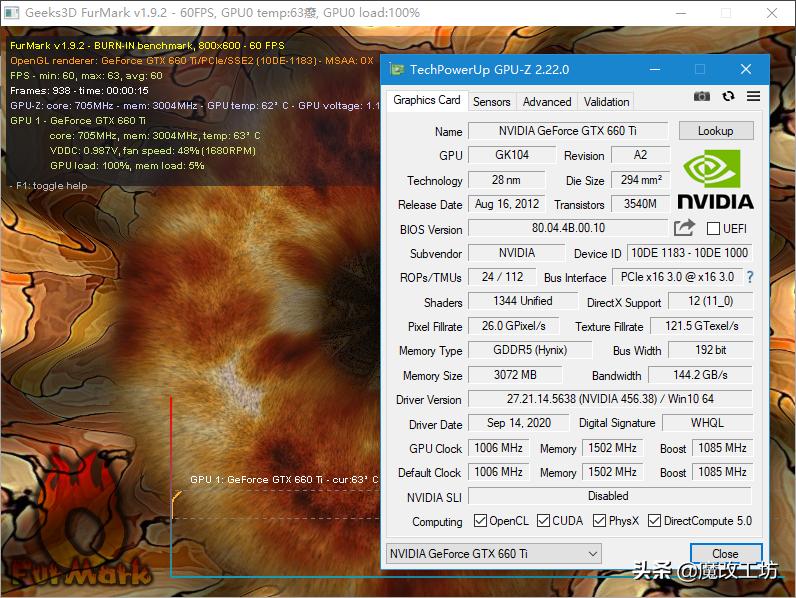This screenshot has height=598, width=796.
Task: Toggle the CUDA checkbox
Action: pos(544,521)
